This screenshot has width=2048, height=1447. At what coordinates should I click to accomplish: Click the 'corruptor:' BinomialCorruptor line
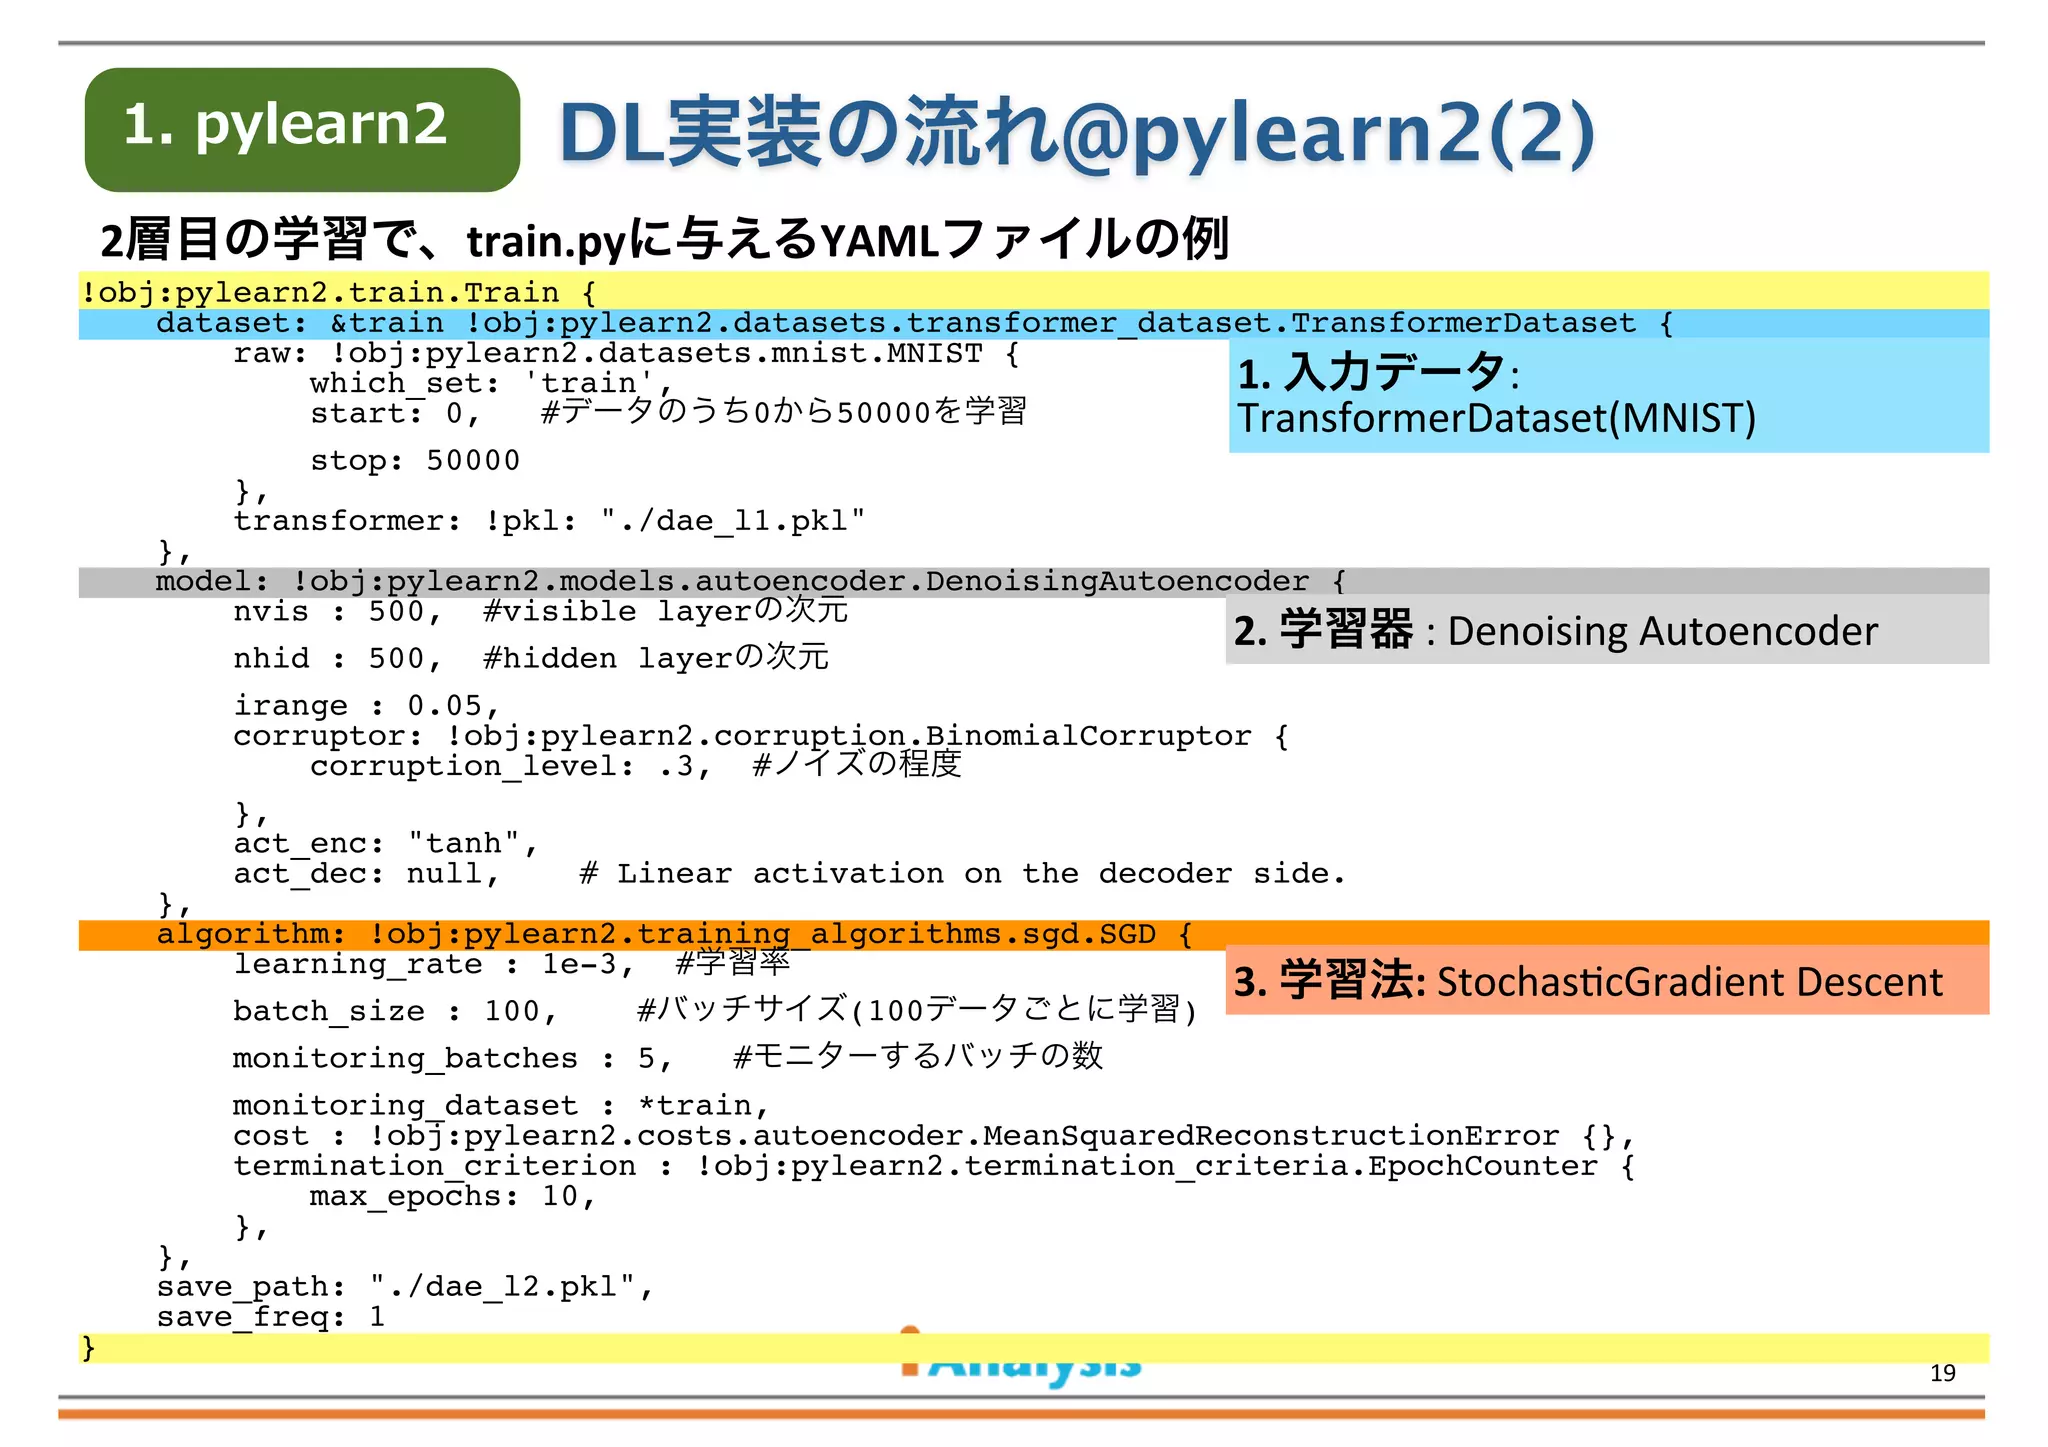coord(761,736)
